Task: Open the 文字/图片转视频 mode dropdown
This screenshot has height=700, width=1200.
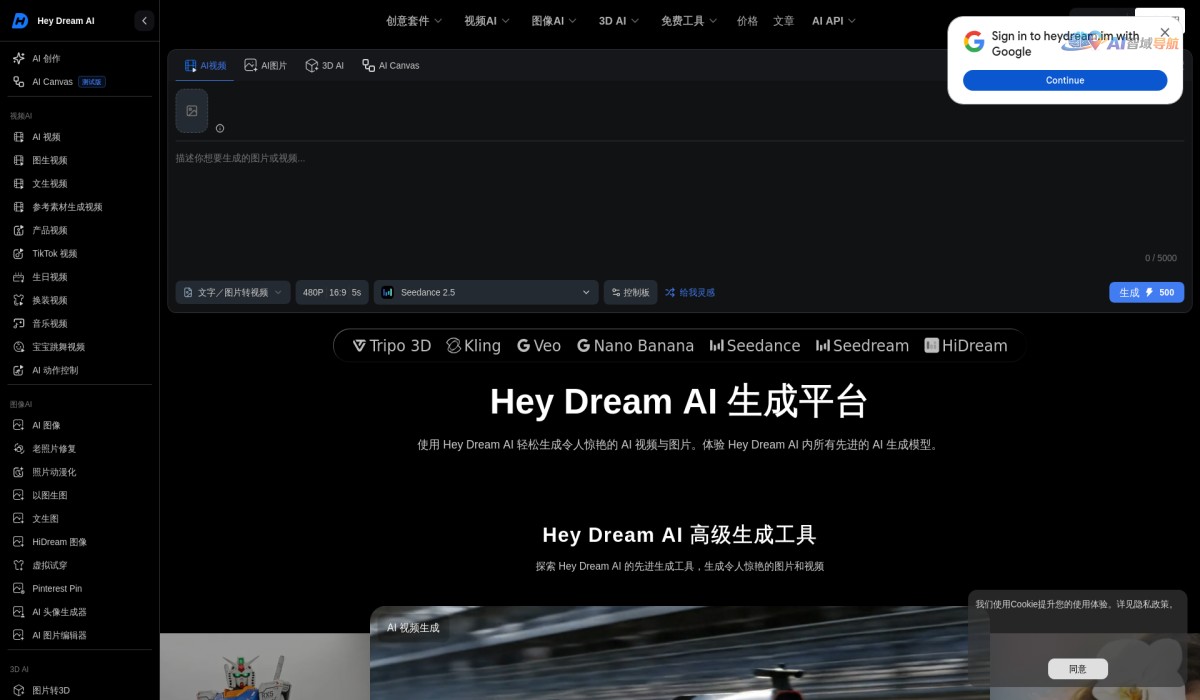Action: click(x=233, y=292)
